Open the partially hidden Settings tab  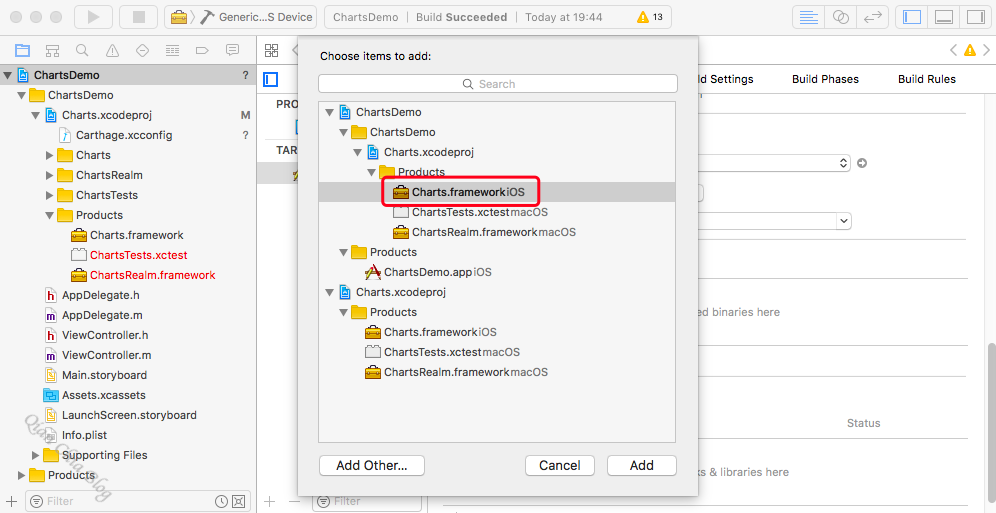point(726,79)
